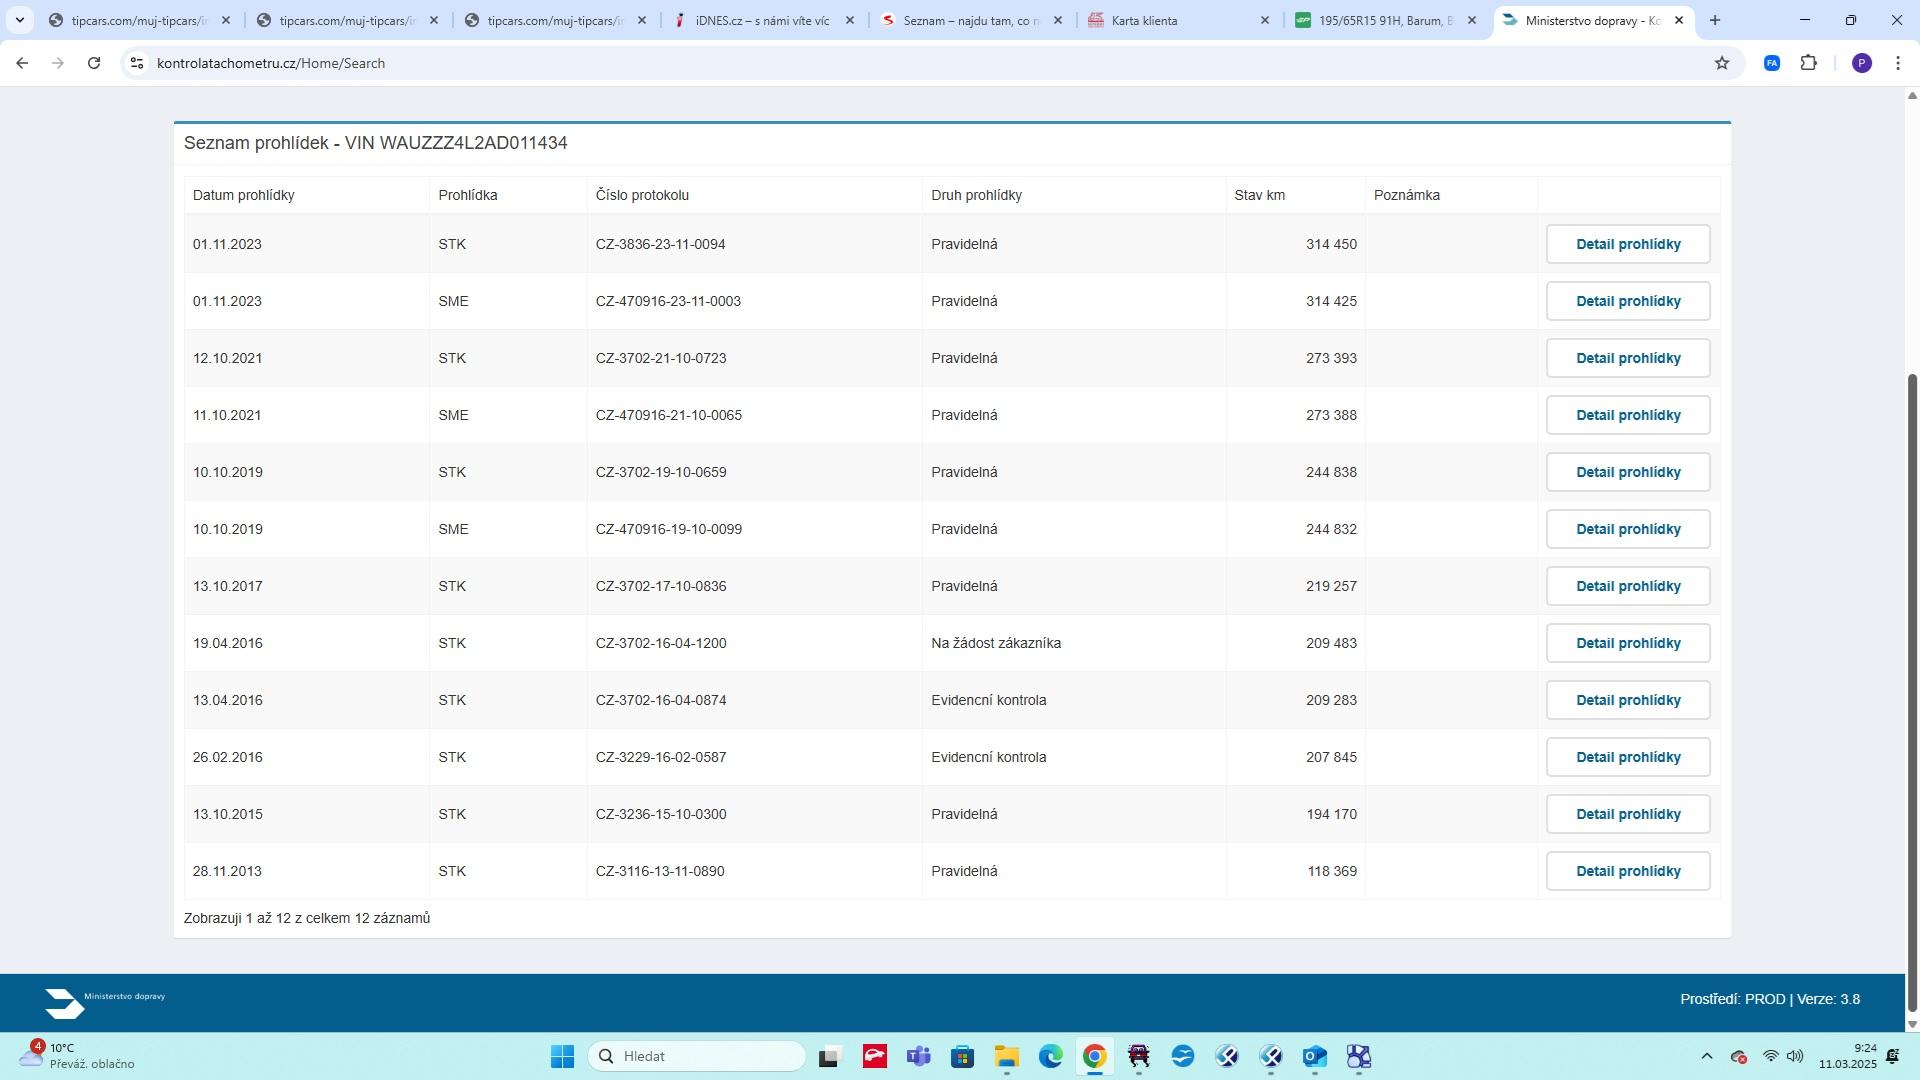Open Detail prohlídky for the 209 483 km row

point(1627,643)
